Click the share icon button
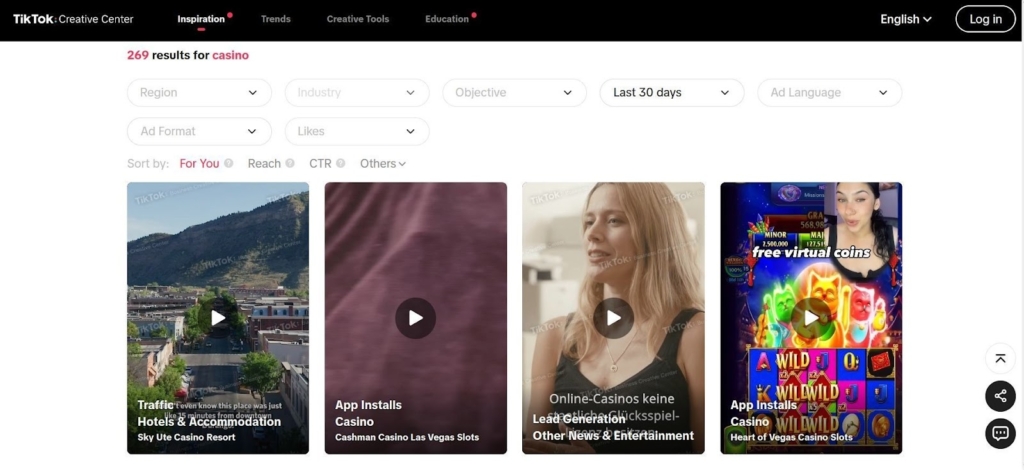The width and height of the screenshot is (1024, 470). 1000,396
